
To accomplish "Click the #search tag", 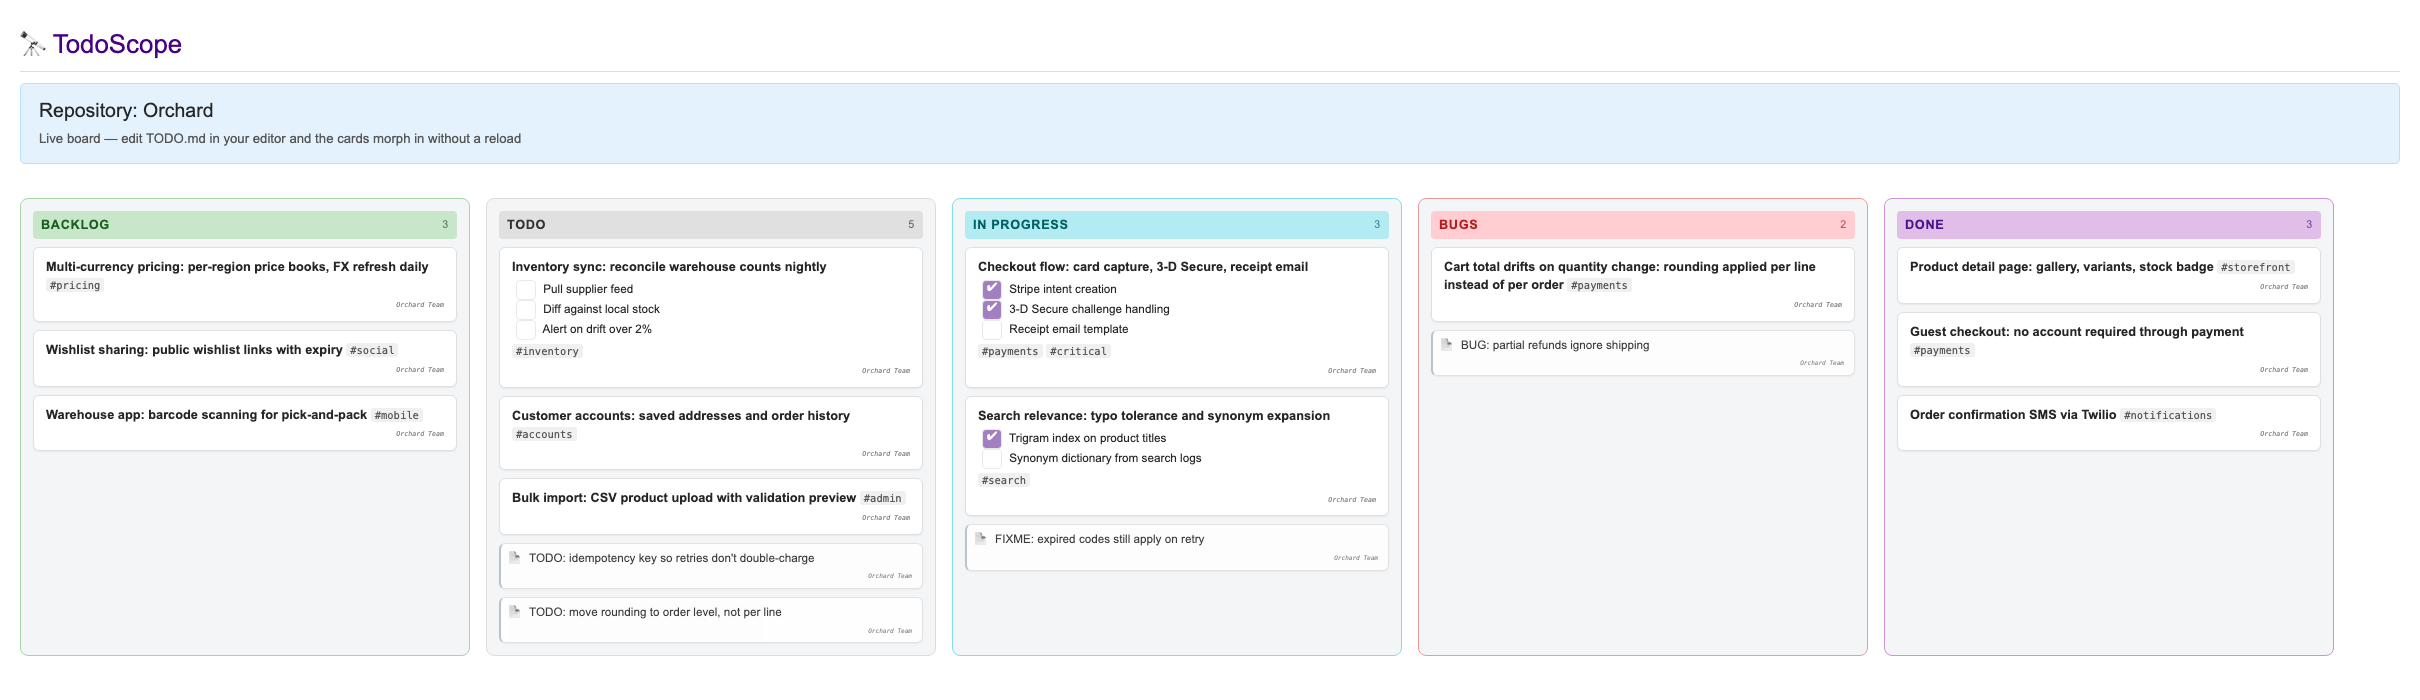I will (x=1004, y=481).
